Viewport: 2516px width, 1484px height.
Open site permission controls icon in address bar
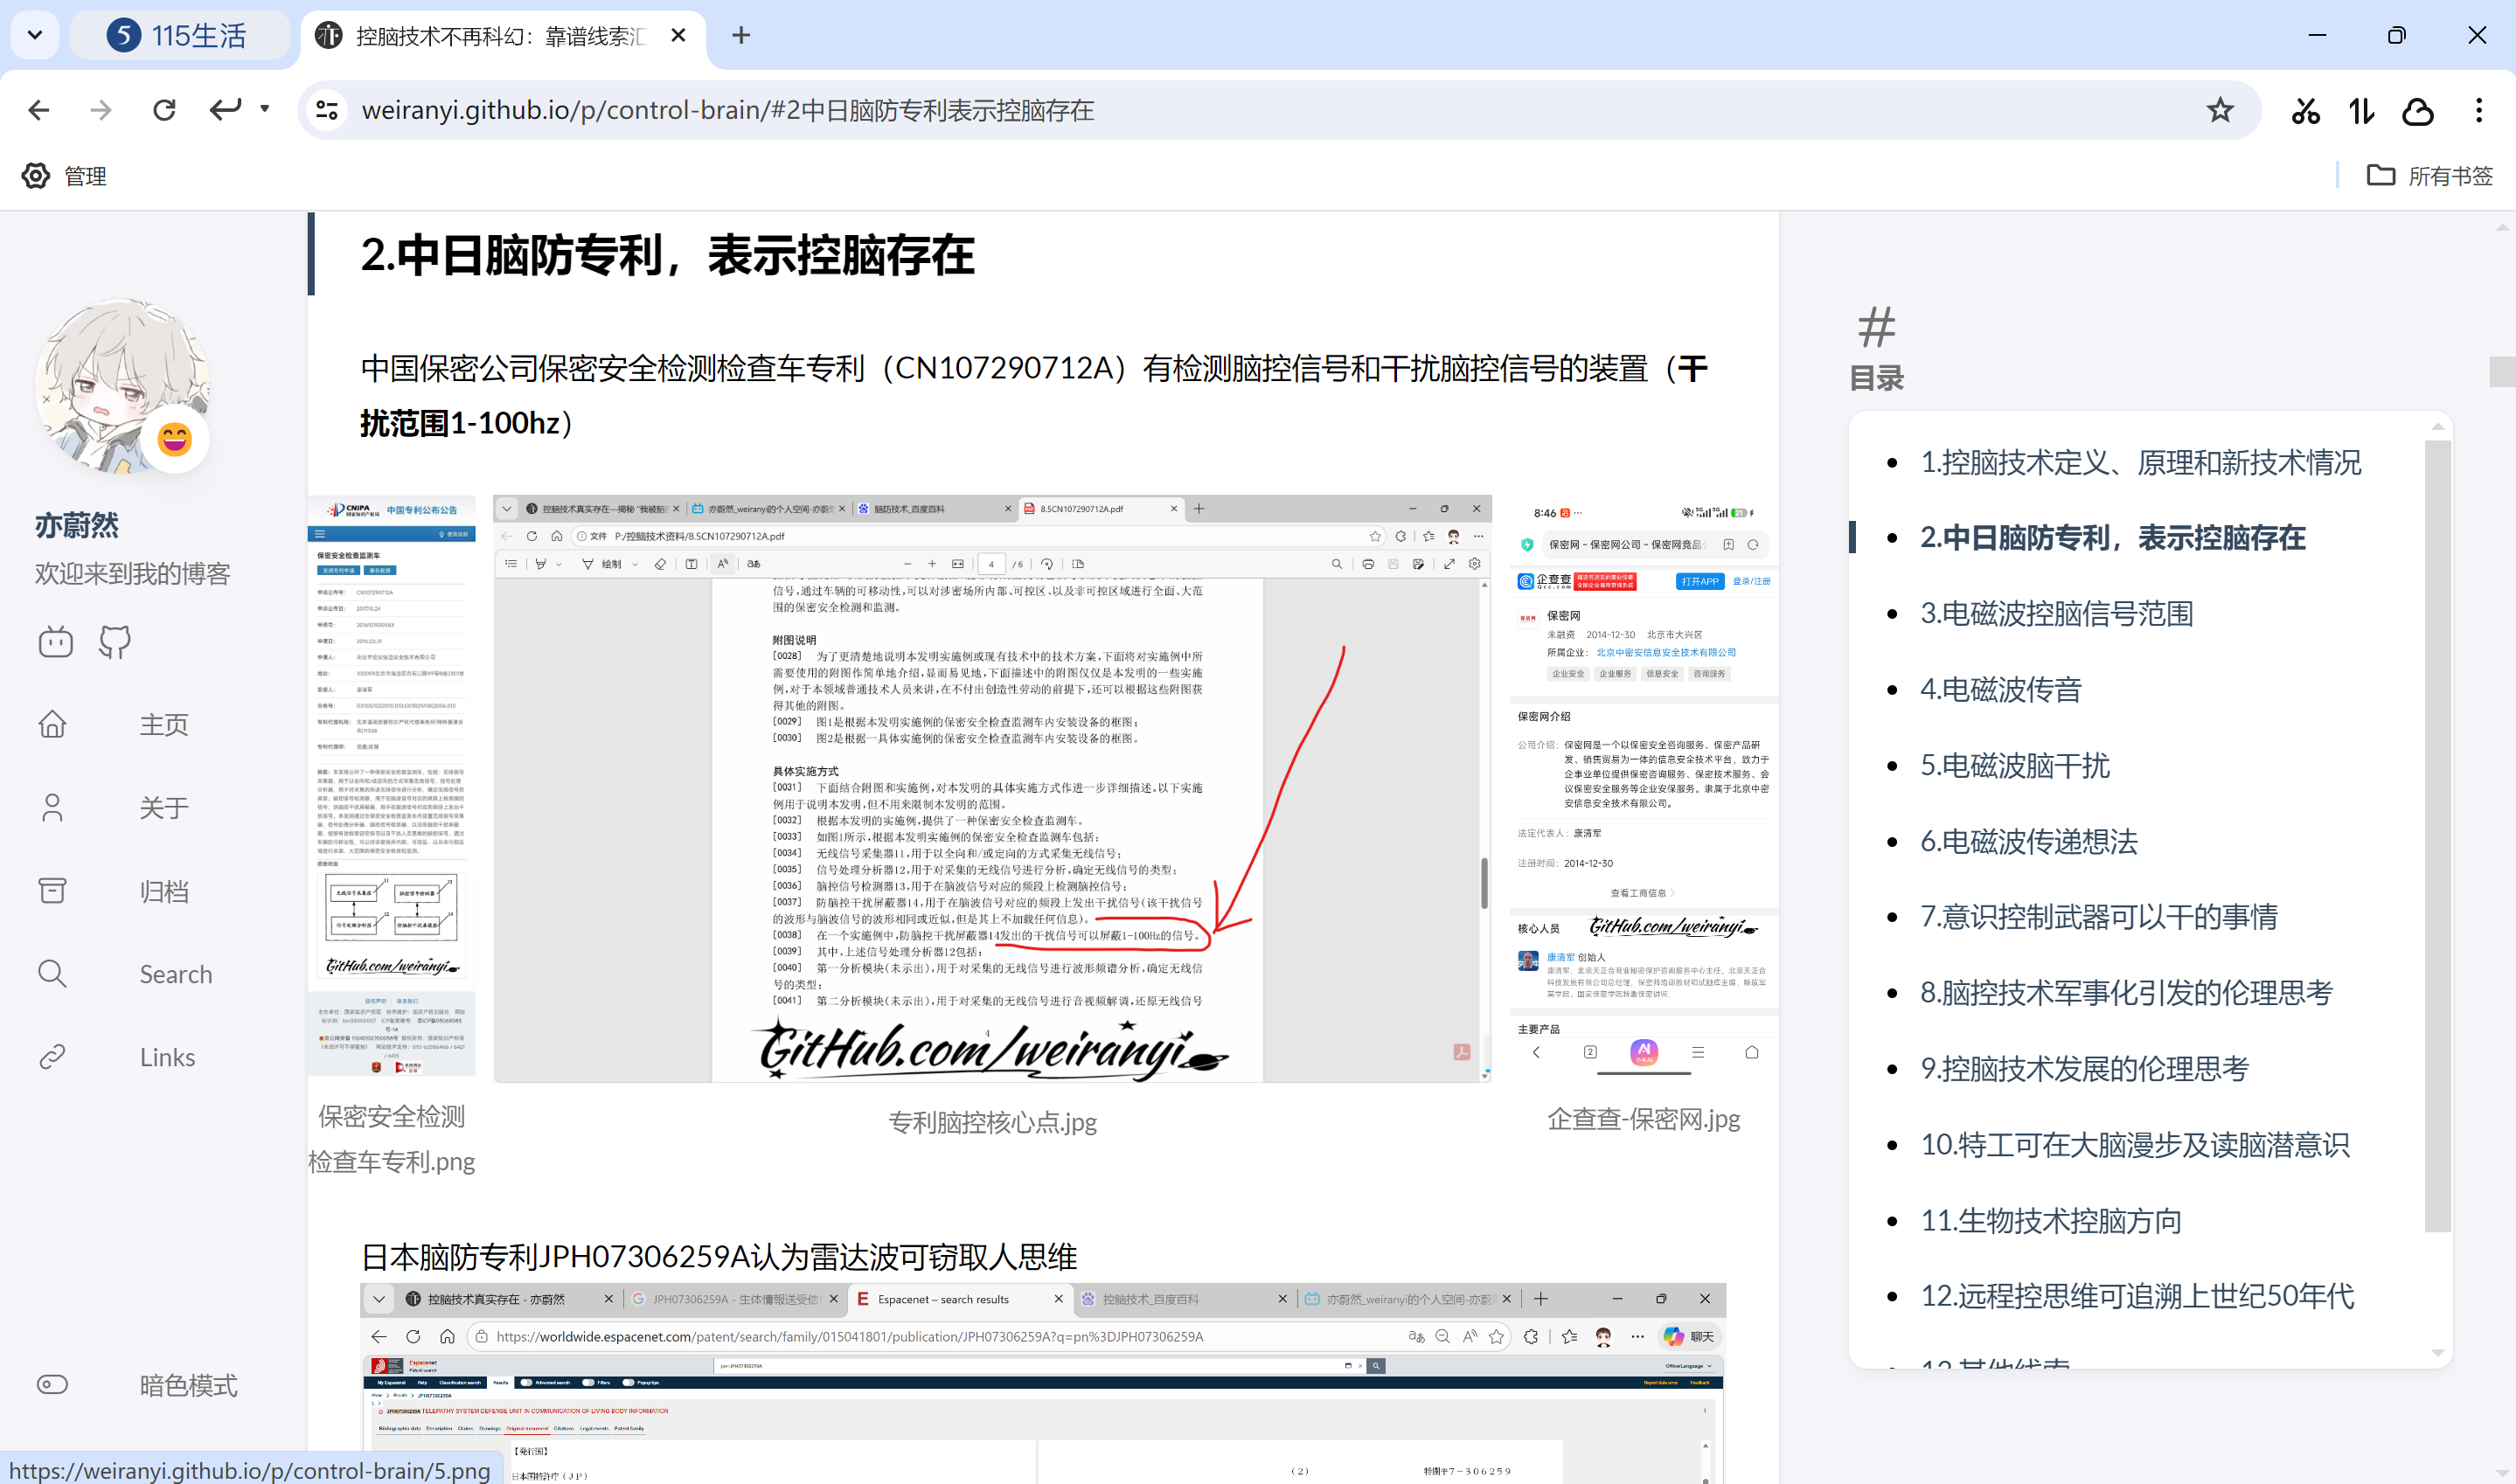point(326,110)
